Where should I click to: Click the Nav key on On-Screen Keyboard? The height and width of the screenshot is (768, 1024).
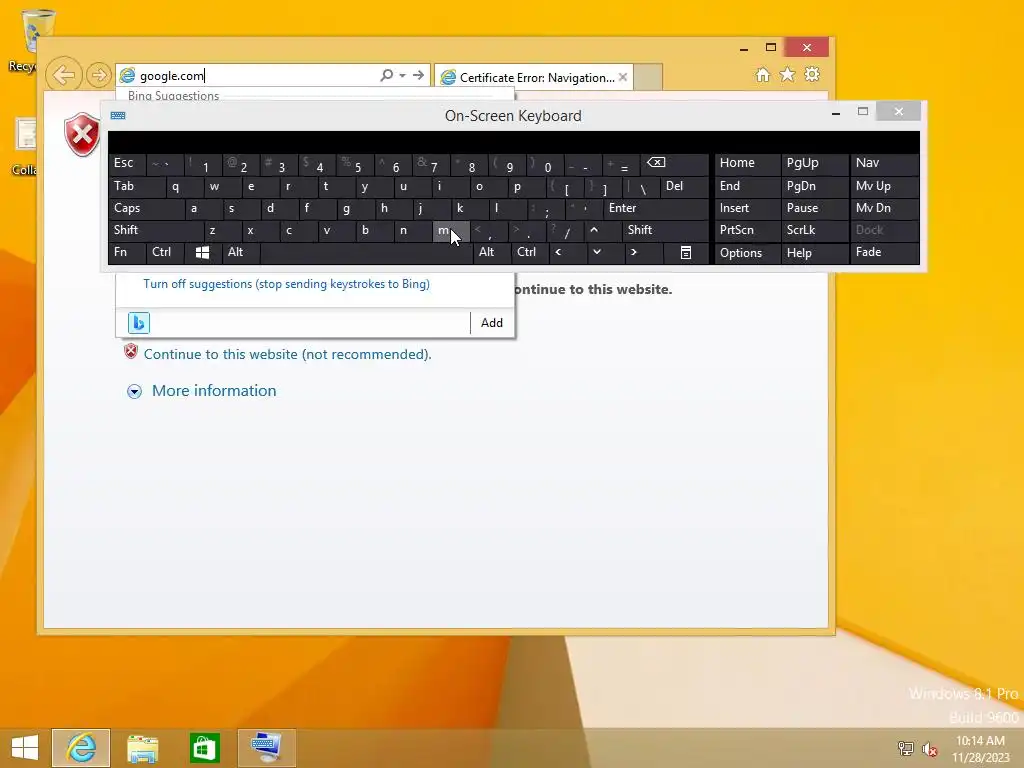click(x=884, y=163)
